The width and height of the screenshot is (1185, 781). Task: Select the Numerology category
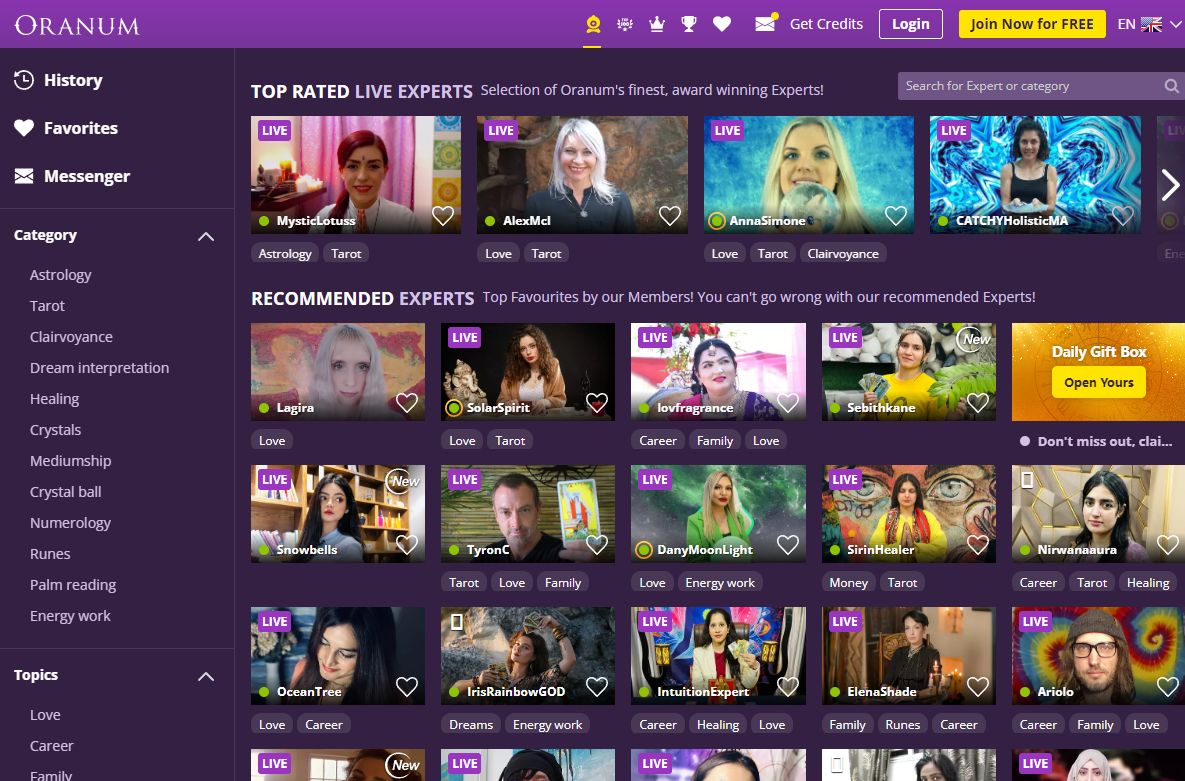[x=70, y=523]
